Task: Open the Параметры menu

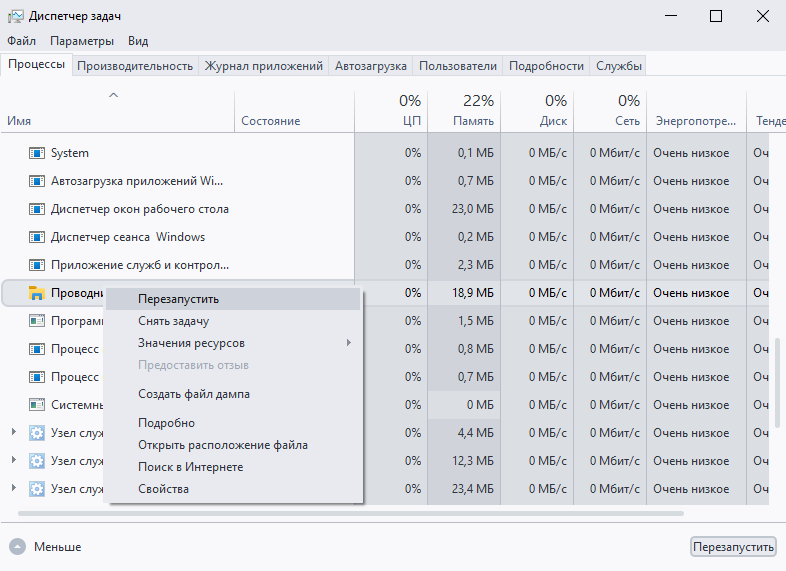Action: pyautogui.click(x=82, y=41)
